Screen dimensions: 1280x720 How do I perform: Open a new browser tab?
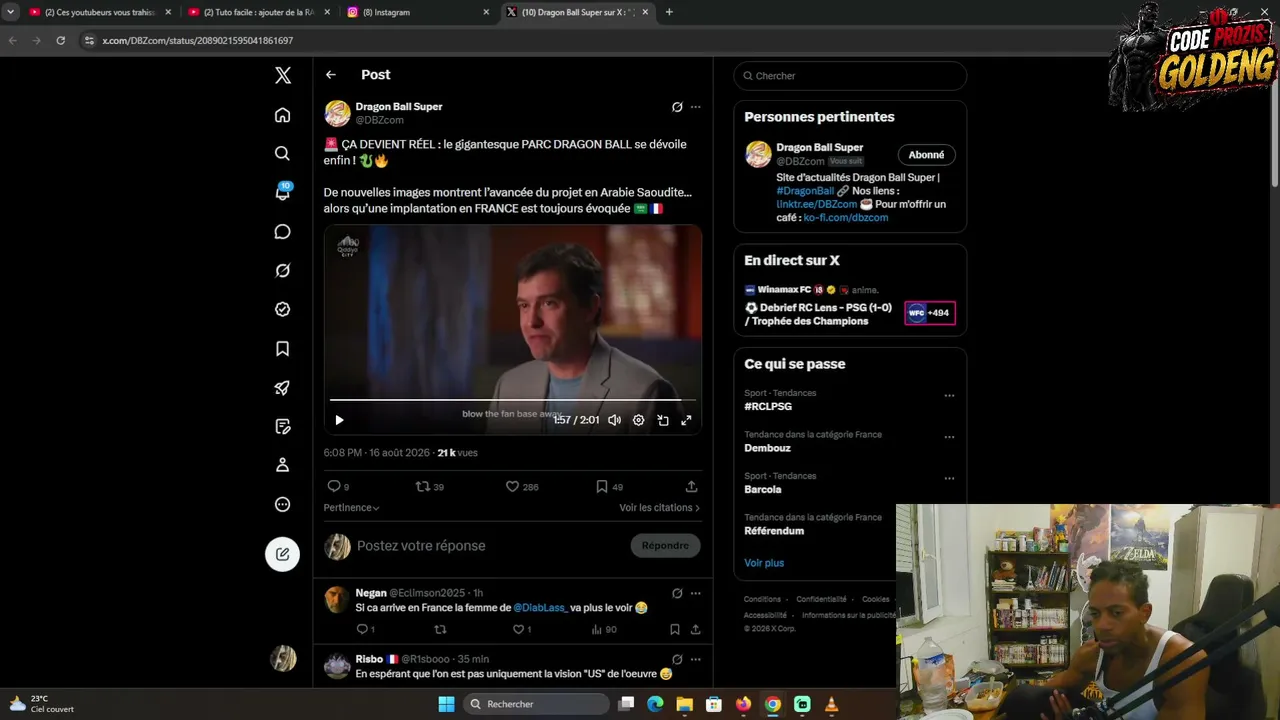(669, 12)
